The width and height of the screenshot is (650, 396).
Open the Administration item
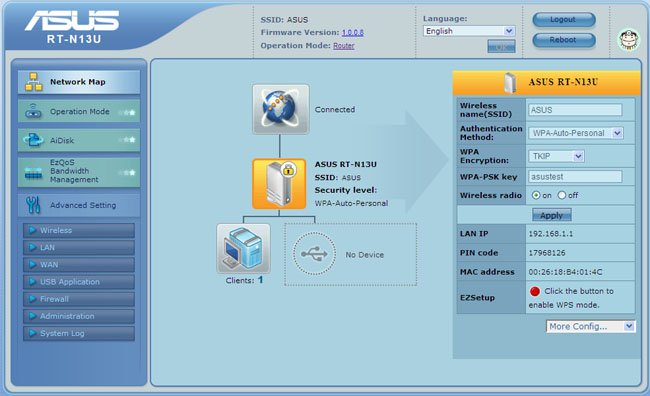79,316
